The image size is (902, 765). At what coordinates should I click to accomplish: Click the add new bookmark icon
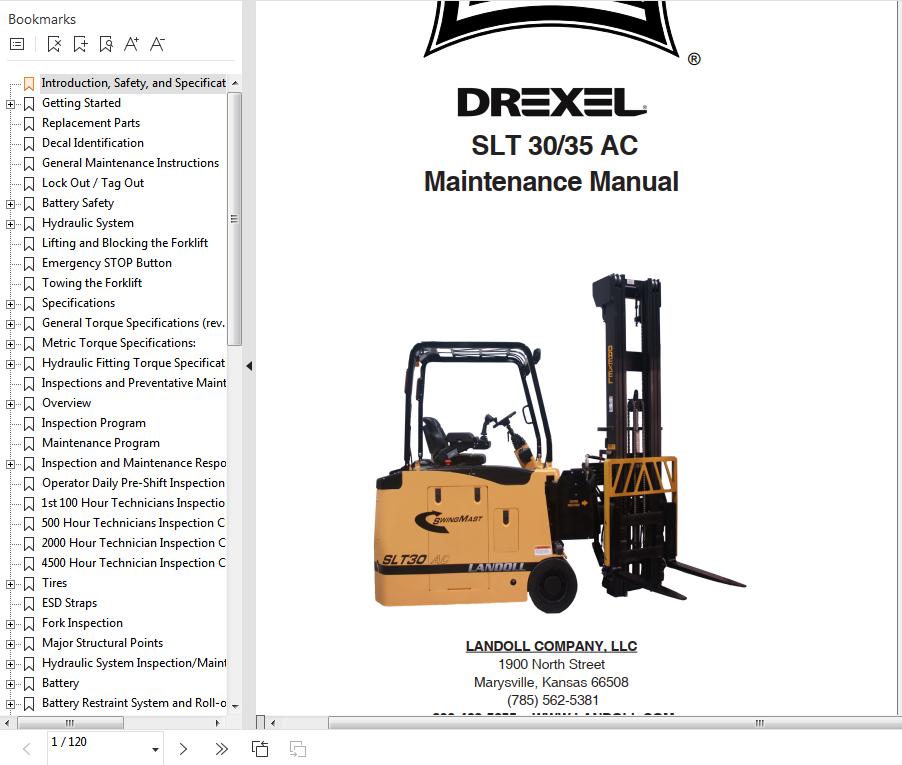coord(80,44)
